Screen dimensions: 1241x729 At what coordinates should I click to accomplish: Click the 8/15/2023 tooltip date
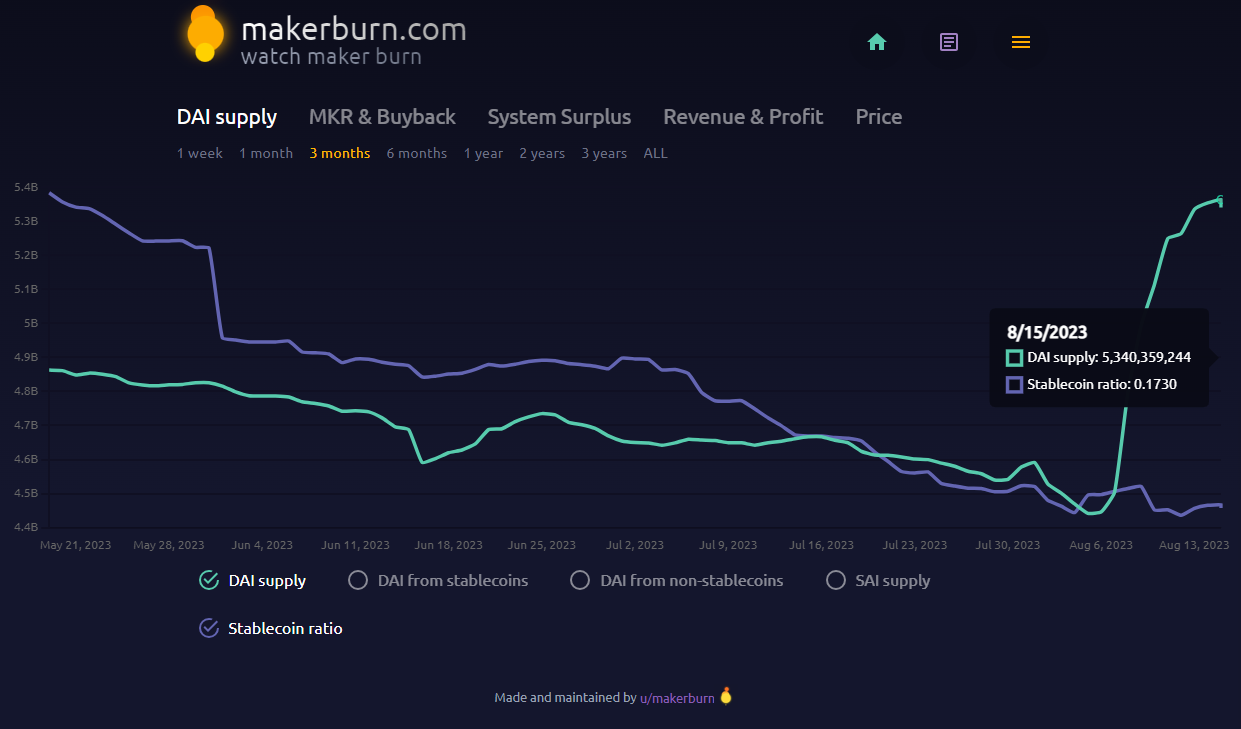pyautogui.click(x=1047, y=332)
